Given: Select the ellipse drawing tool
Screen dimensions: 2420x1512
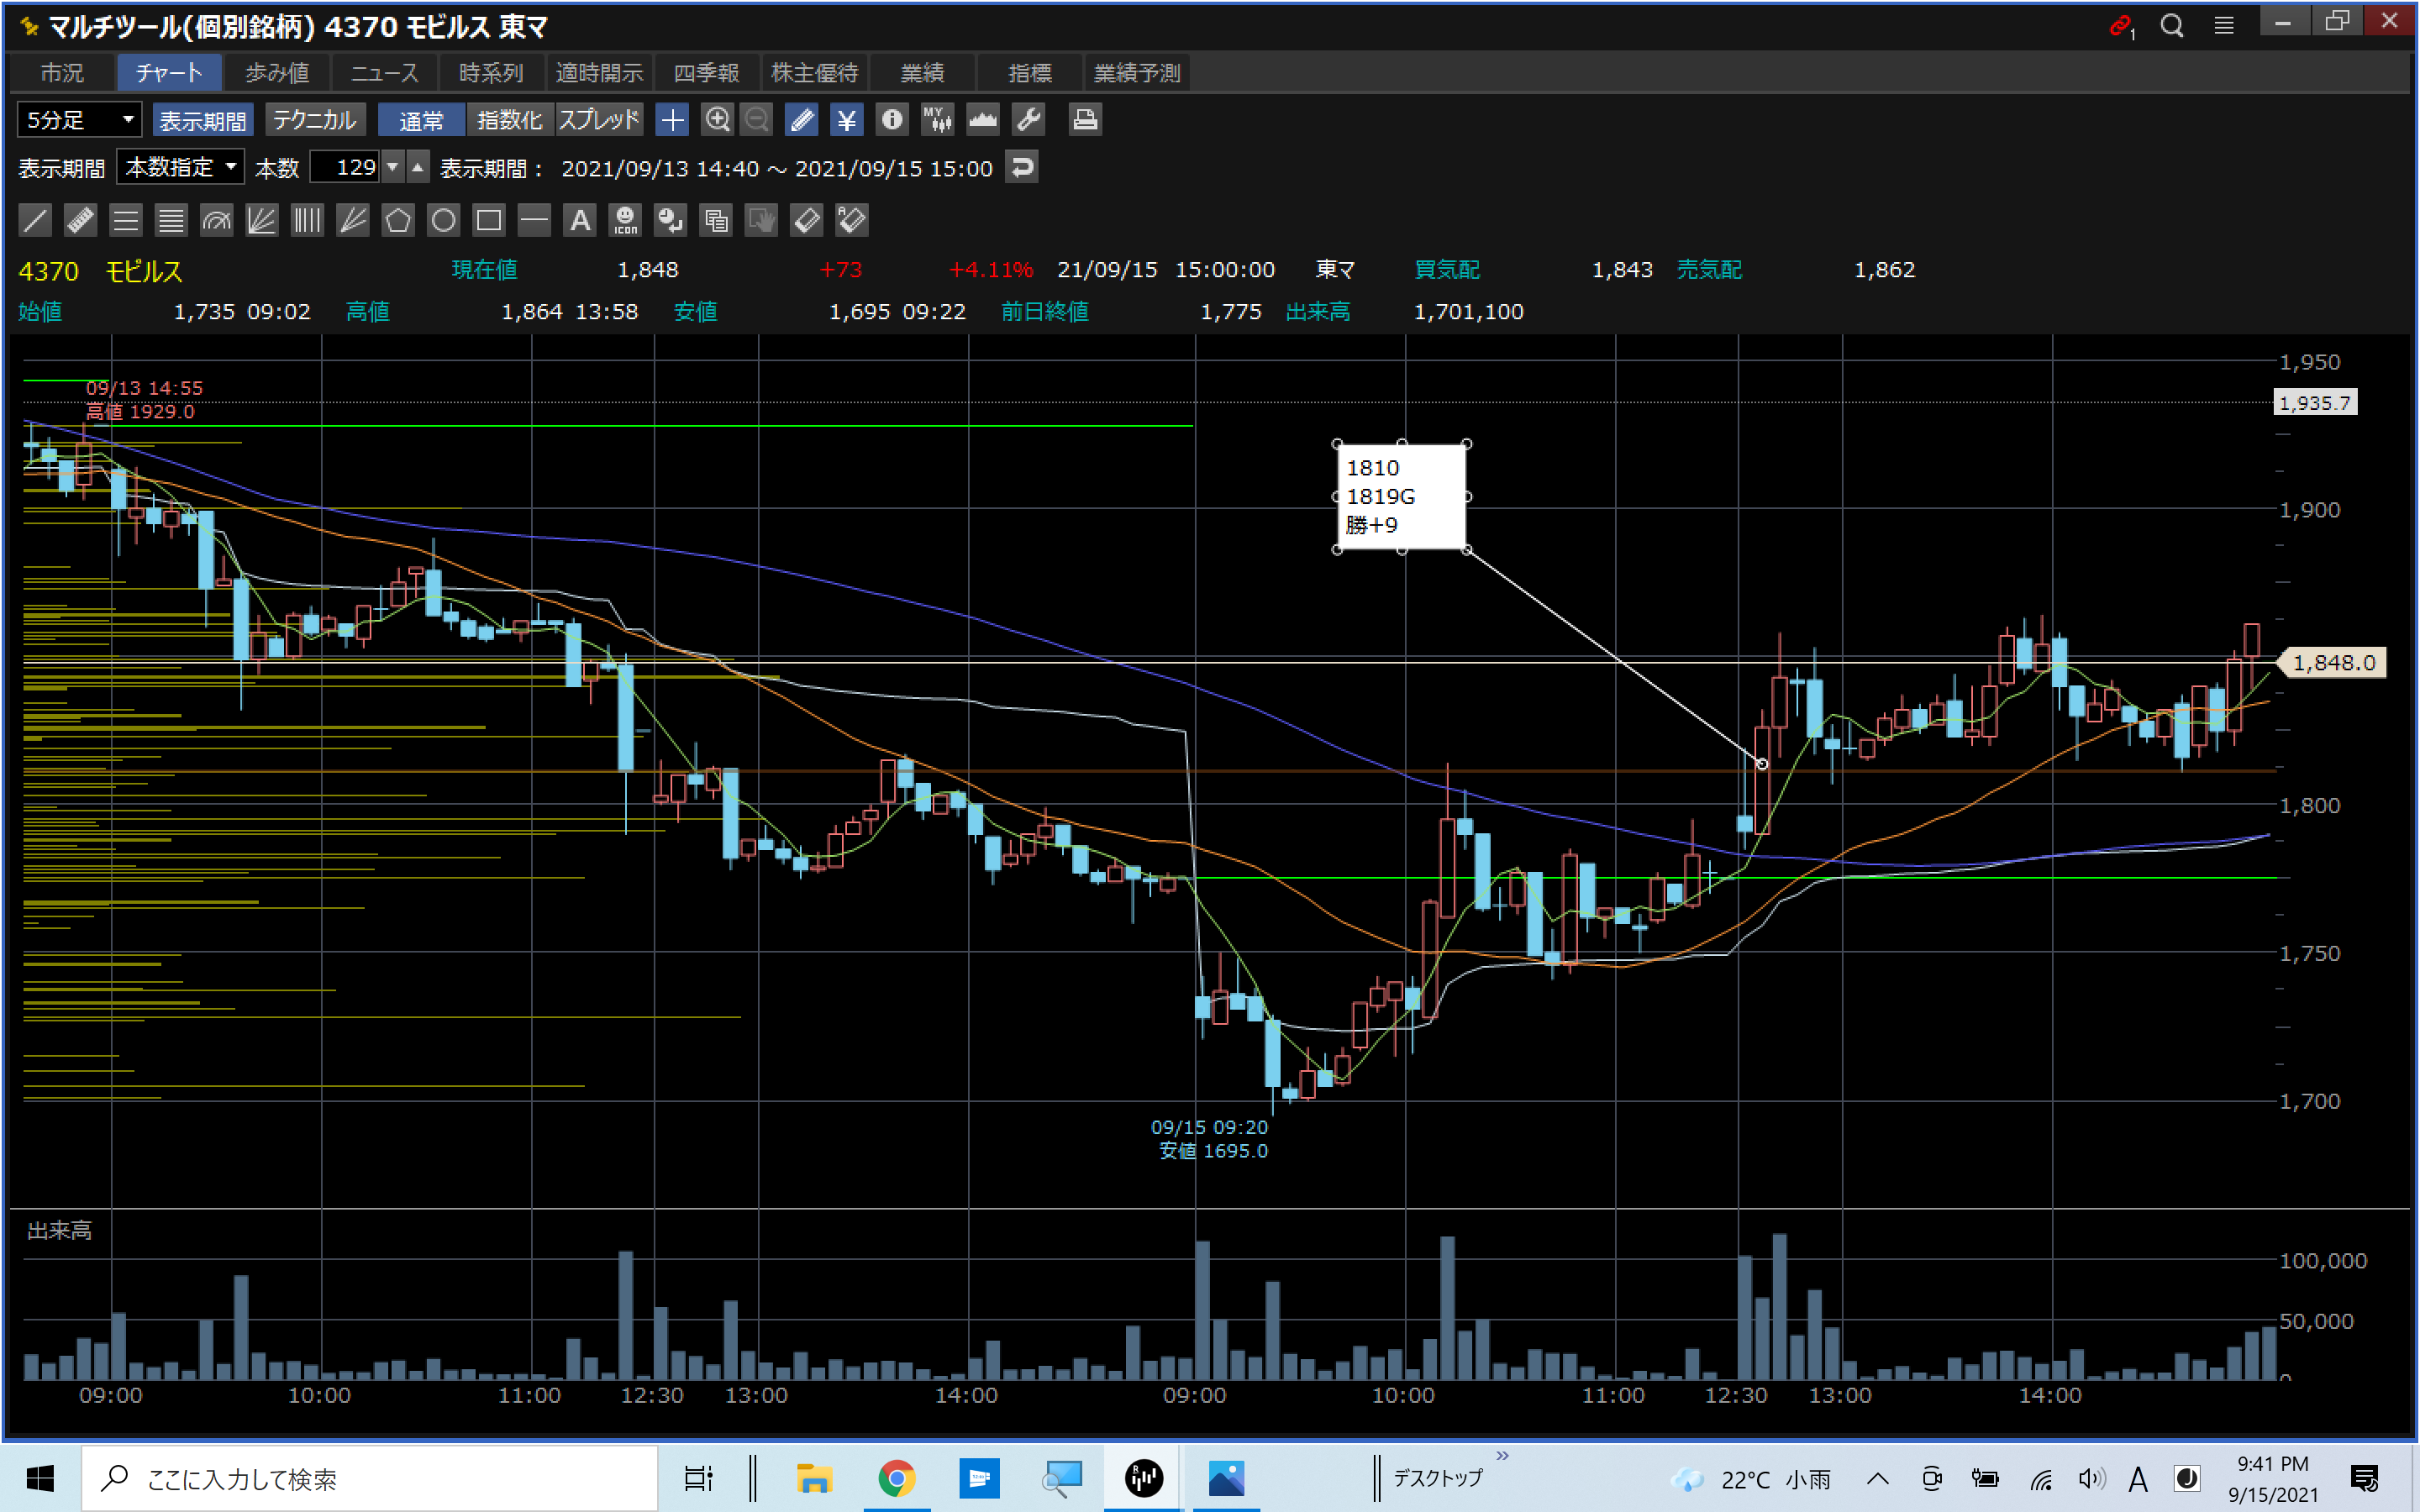Looking at the screenshot, I should (x=443, y=220).
